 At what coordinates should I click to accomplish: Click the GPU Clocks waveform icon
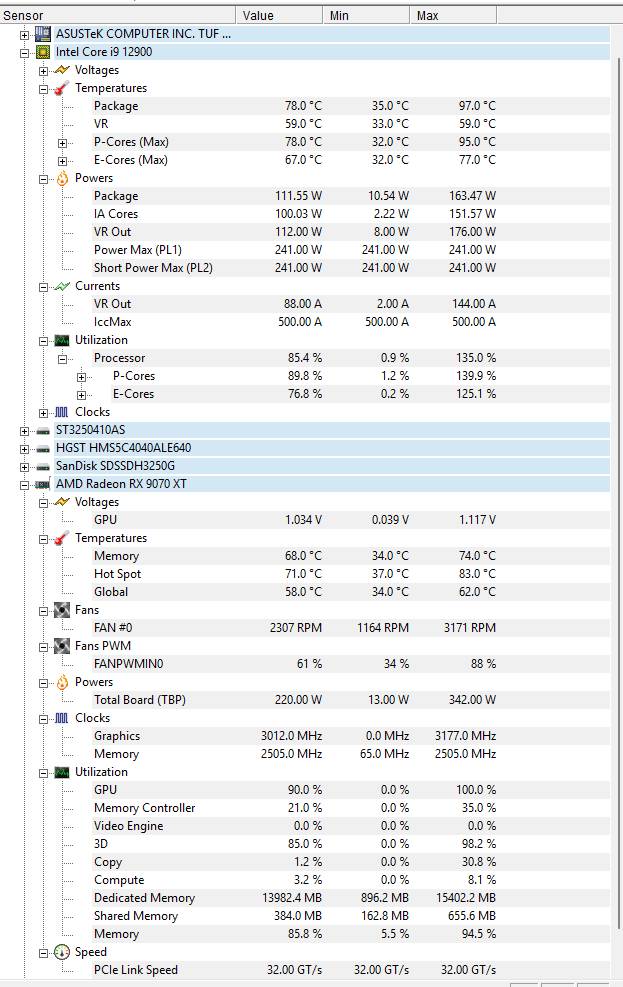tap(62, 718)
